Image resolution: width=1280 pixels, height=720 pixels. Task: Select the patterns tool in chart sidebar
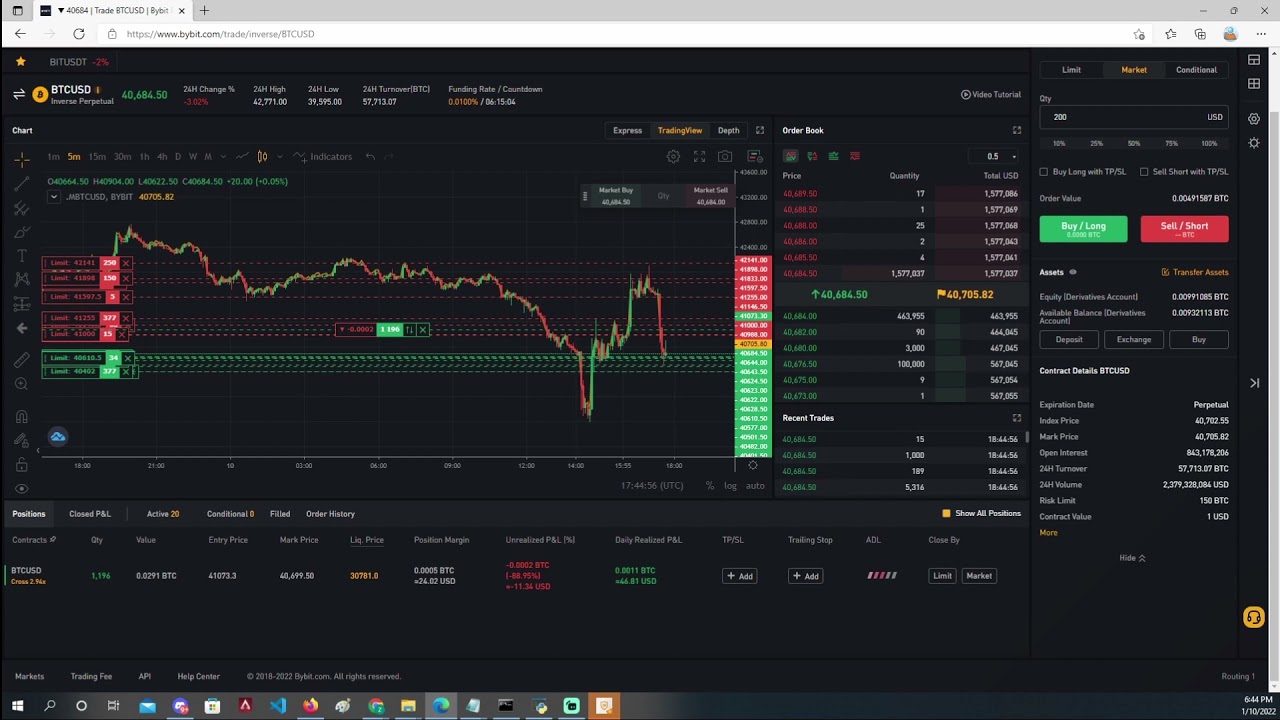(x=22, y=280)
